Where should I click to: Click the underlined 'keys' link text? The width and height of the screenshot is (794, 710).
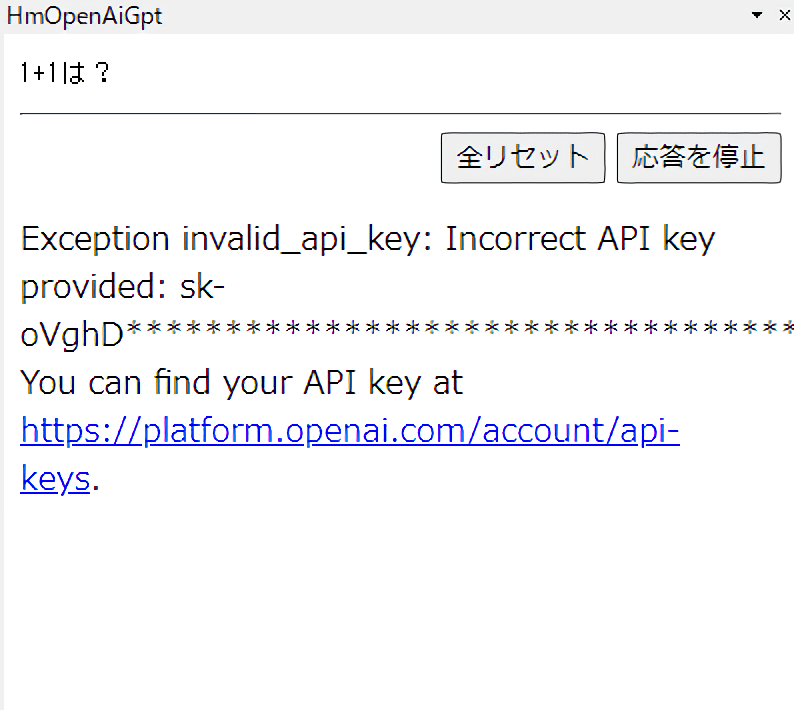pos(55,479)
